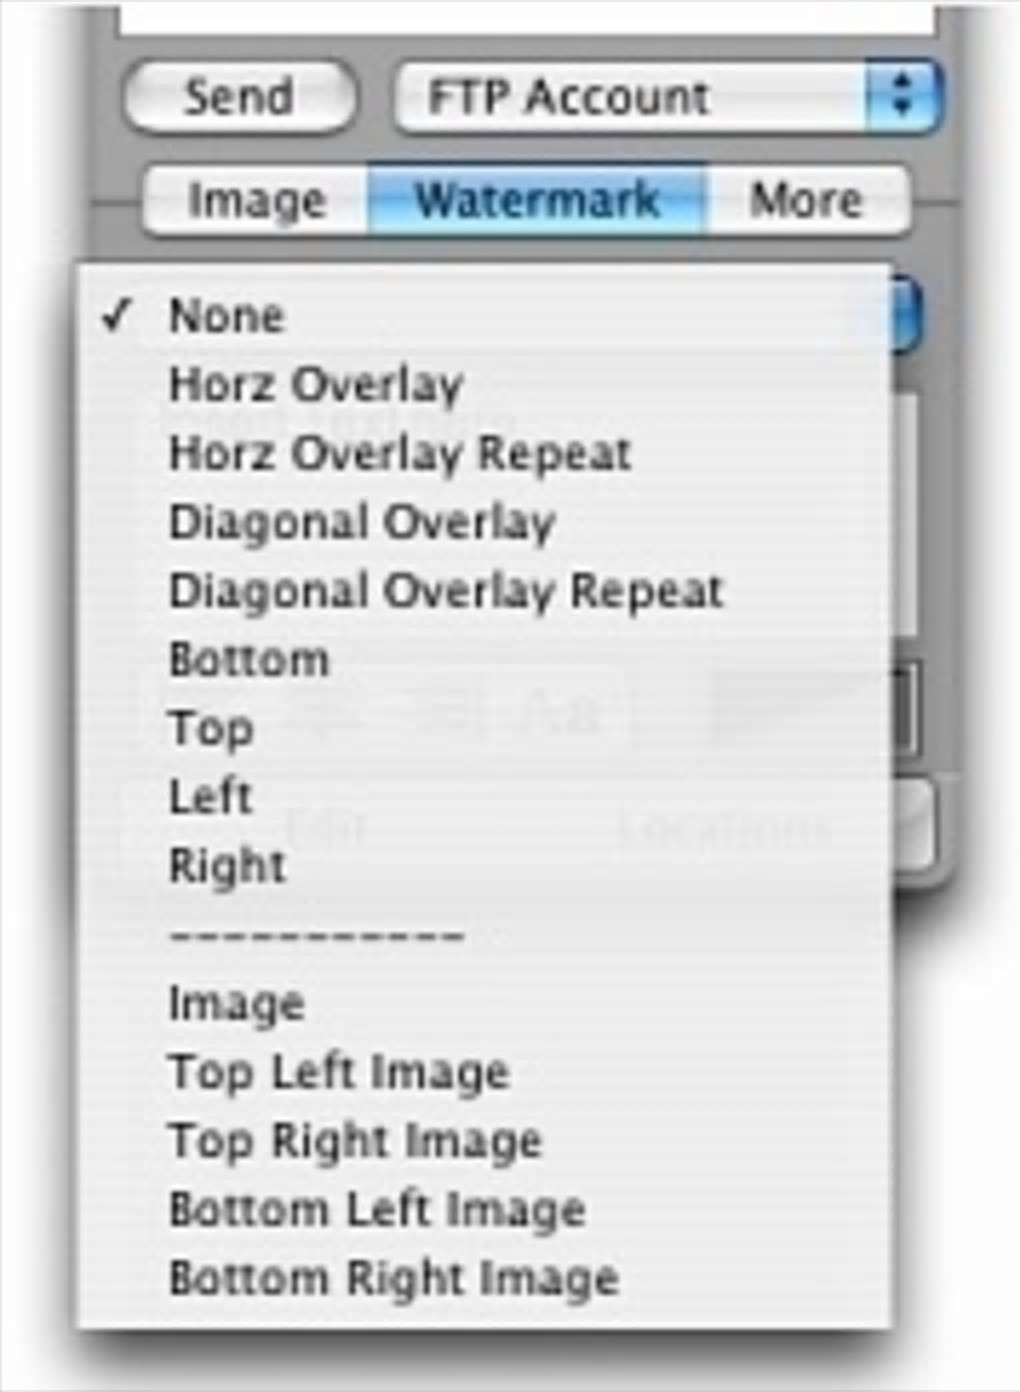
Task: Choose Bottom Right Image option
Action: [x=394, y=1279]
